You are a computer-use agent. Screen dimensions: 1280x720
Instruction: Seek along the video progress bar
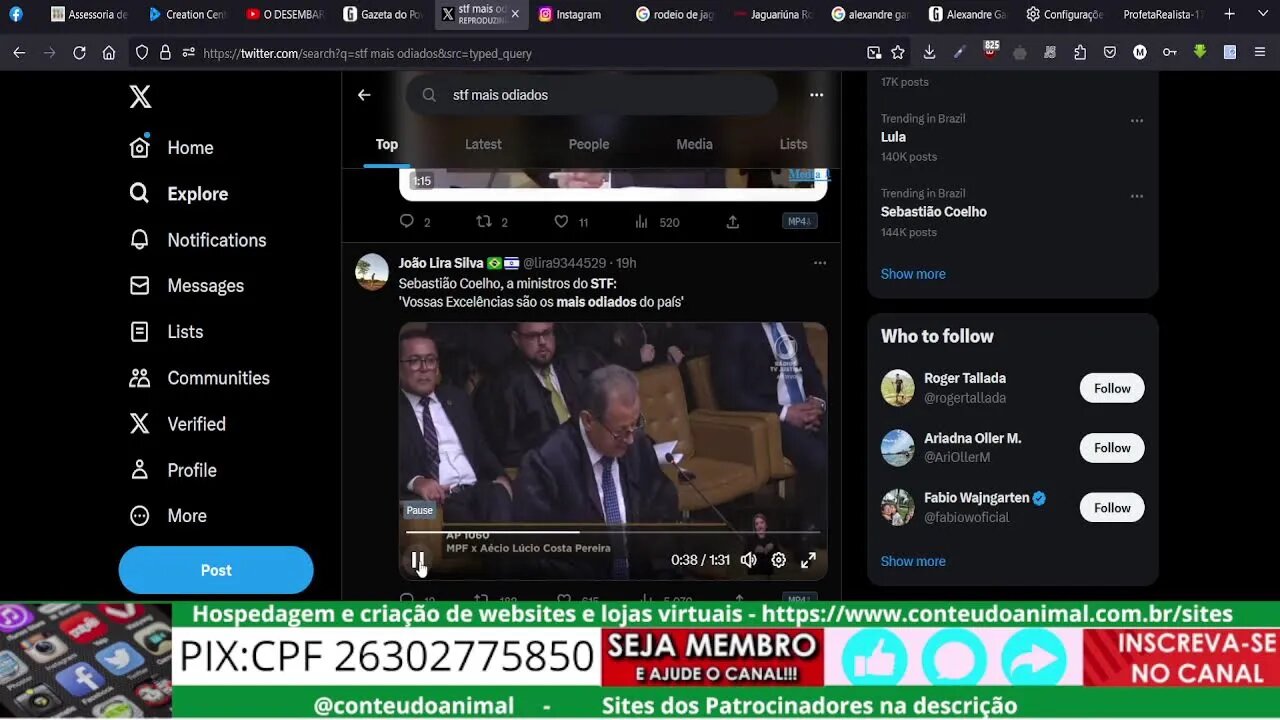pyautogui.click(x=613, y=532)
